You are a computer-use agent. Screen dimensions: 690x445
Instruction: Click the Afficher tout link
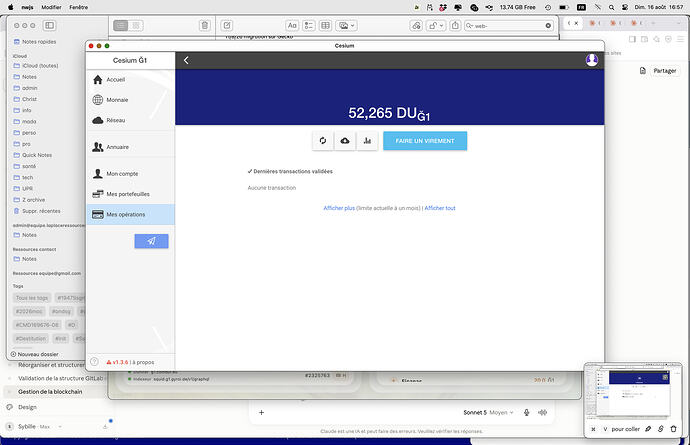pyautogui.click(x=440, y=208)
